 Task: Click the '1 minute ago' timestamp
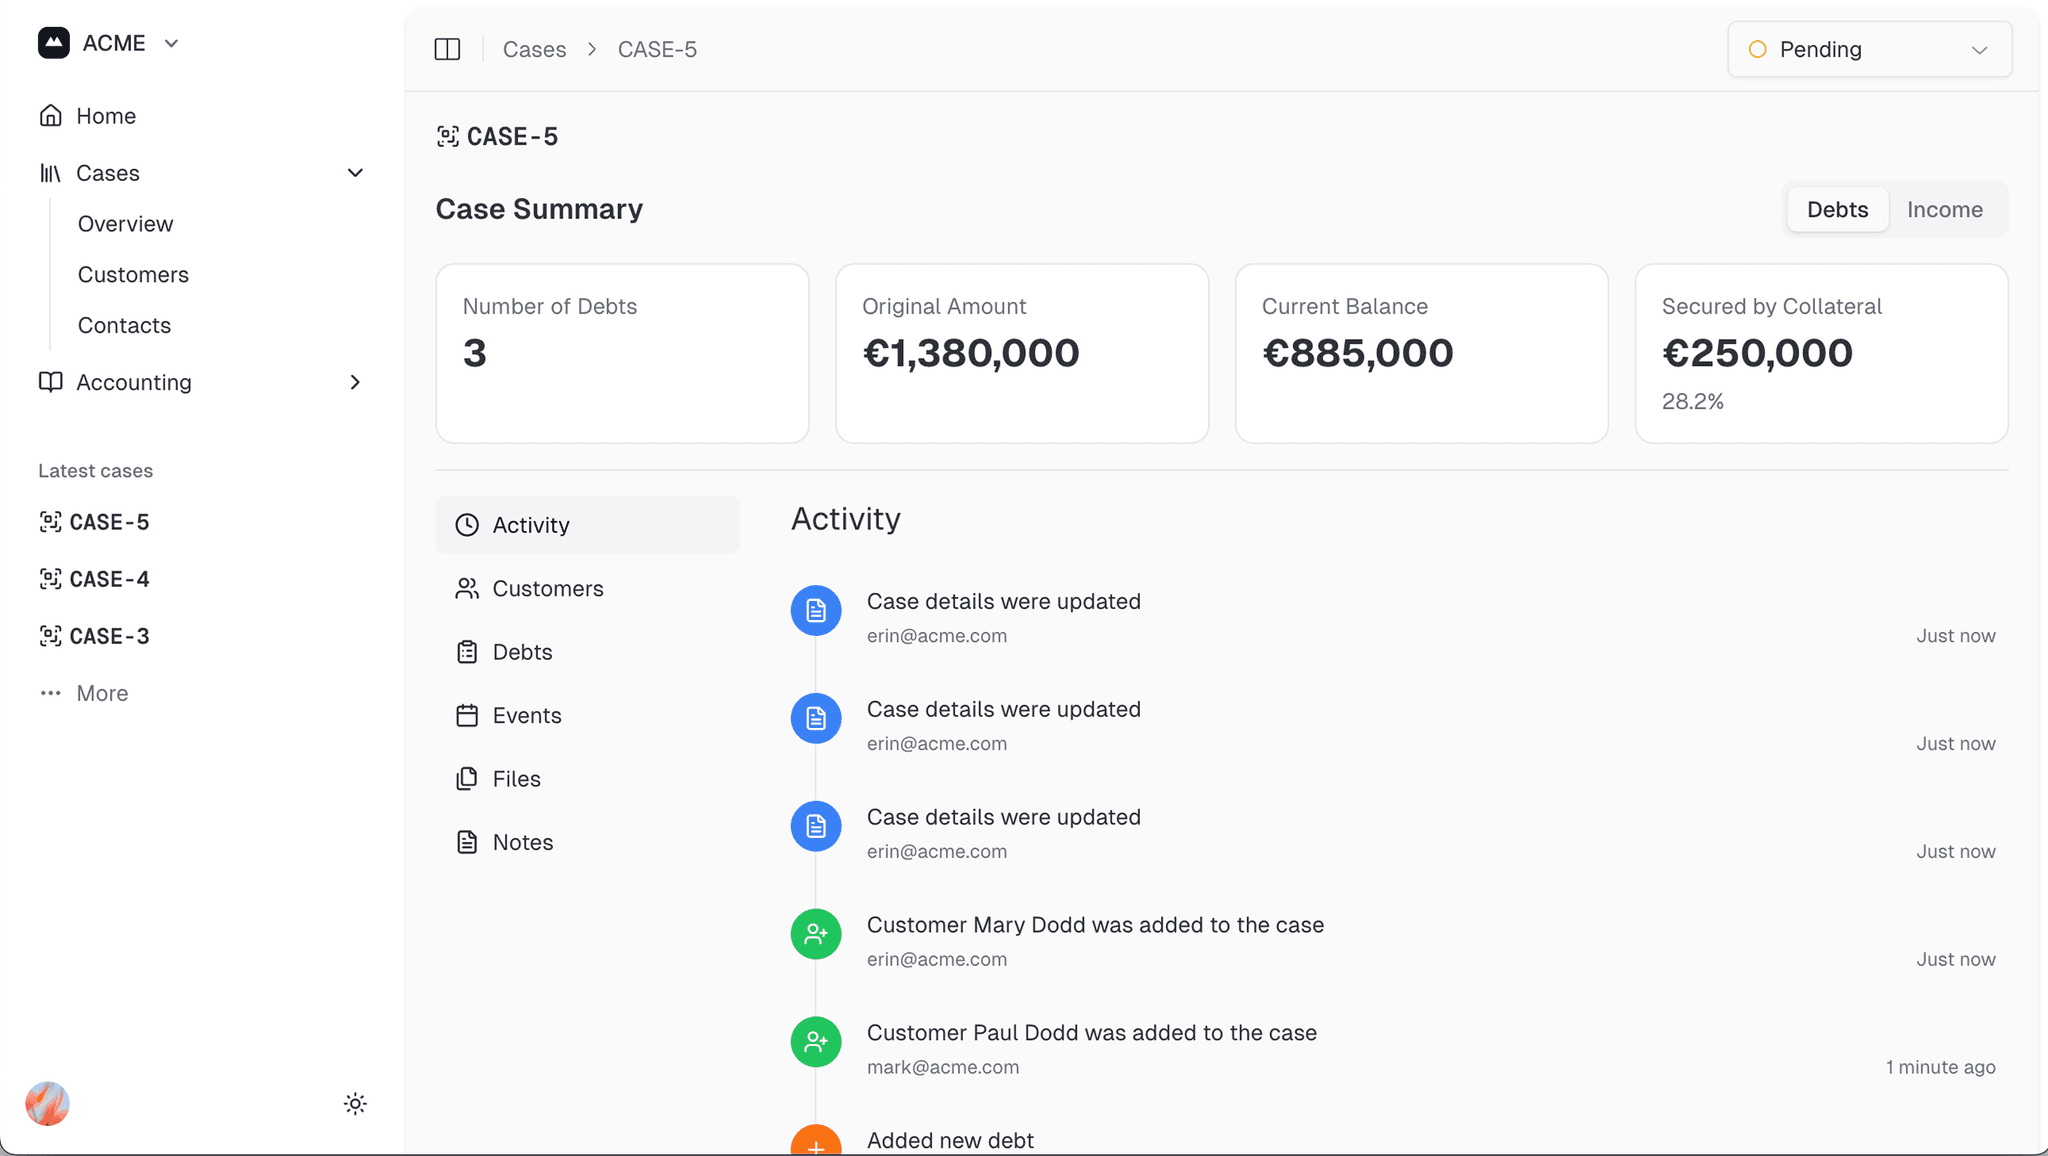pyautogui.click(x=1940, y=1067)
